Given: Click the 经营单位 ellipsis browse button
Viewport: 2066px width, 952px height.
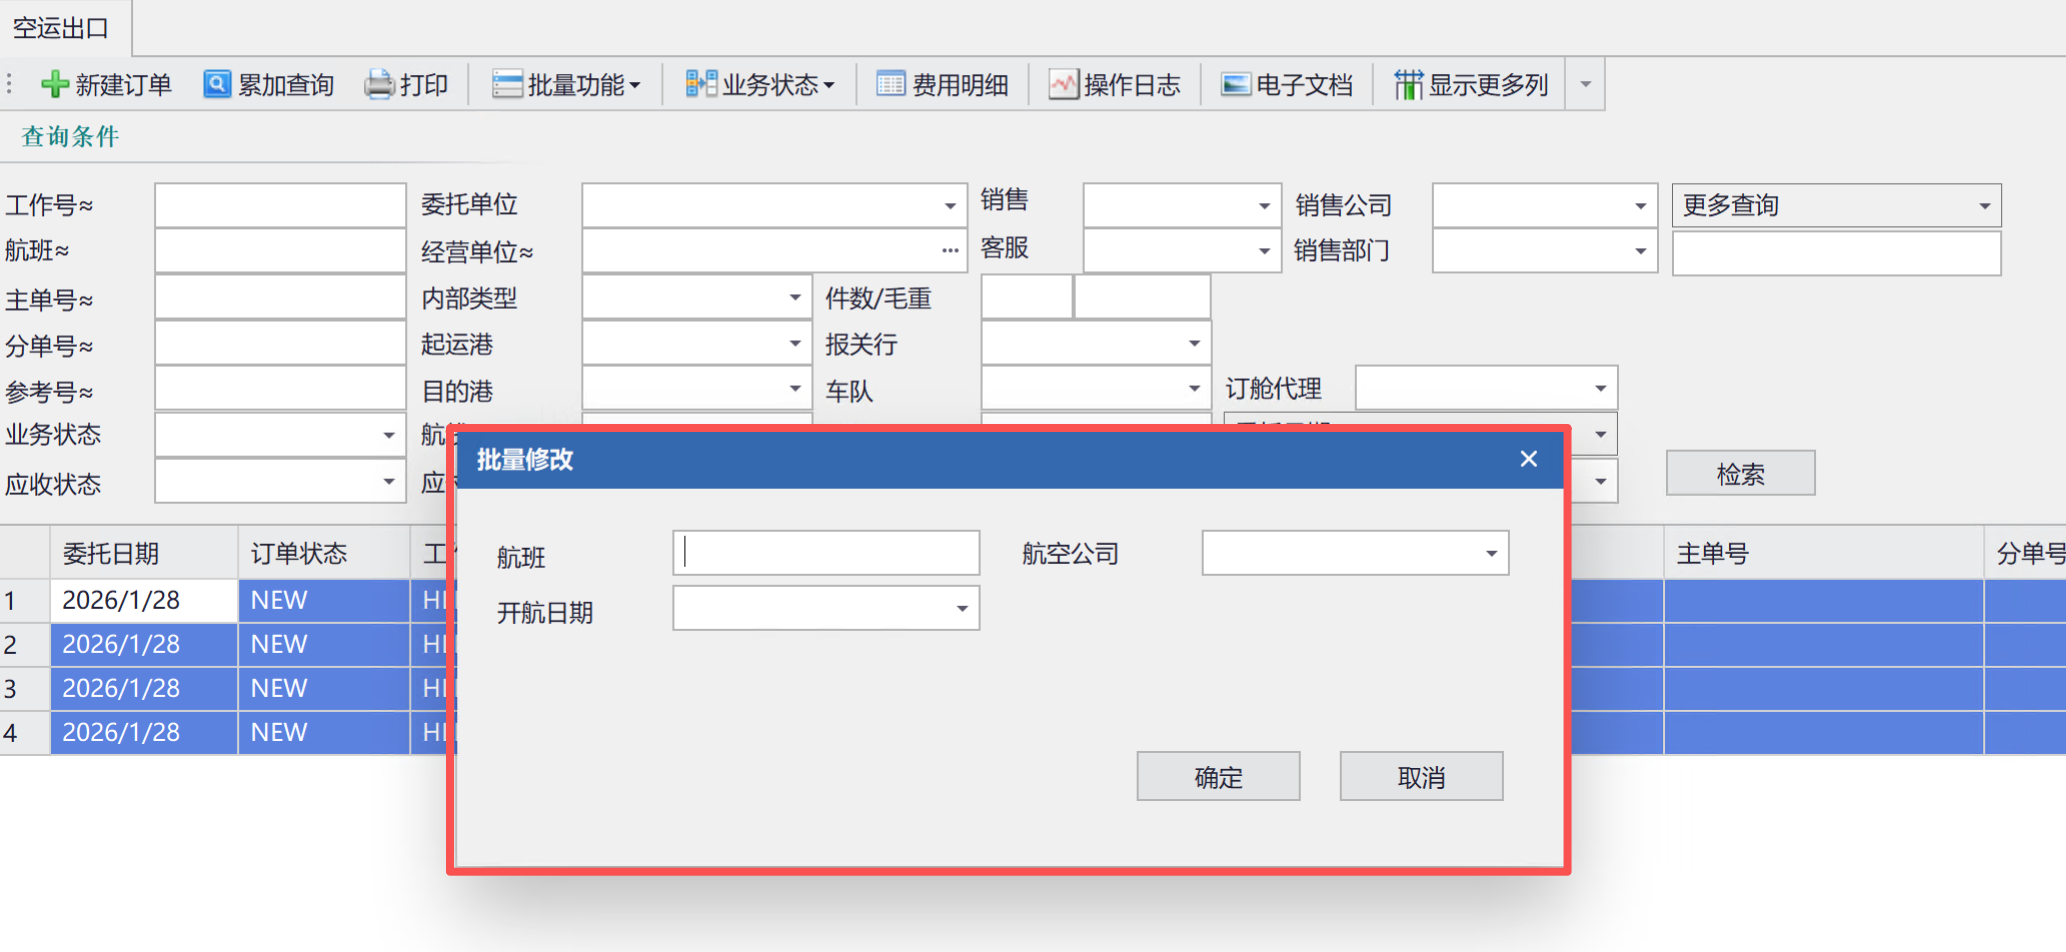Looking at the screenshot, I should pos(949,250).
